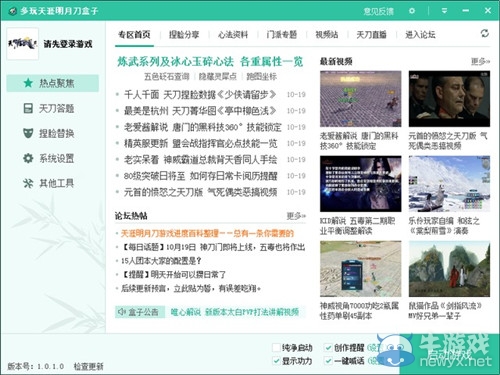Viewport: 500px width, 375px height.
Task: Click the star icon beside 热点聚焦
Action: [x=28, y=83]
